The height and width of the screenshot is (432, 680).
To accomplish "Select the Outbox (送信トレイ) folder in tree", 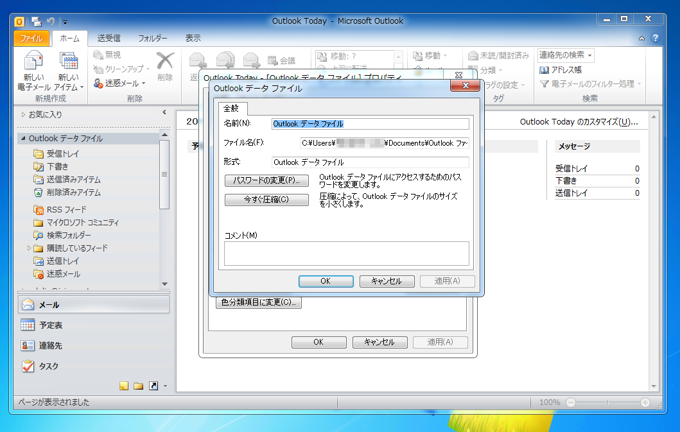I will point(62,261).
